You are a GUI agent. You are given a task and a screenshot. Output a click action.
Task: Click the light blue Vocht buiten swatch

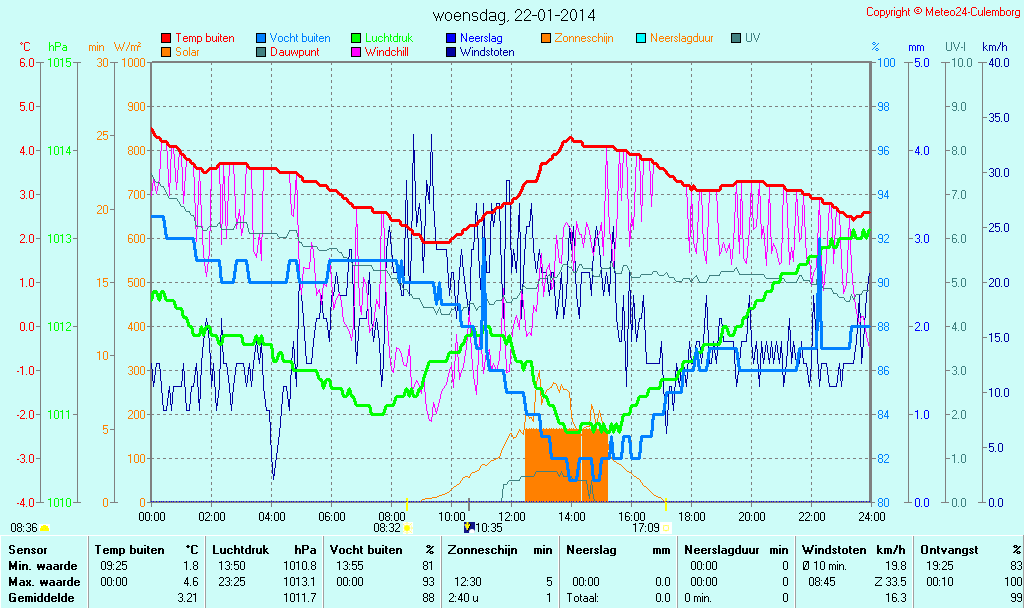pyautogui.click(x=261, y=38)
